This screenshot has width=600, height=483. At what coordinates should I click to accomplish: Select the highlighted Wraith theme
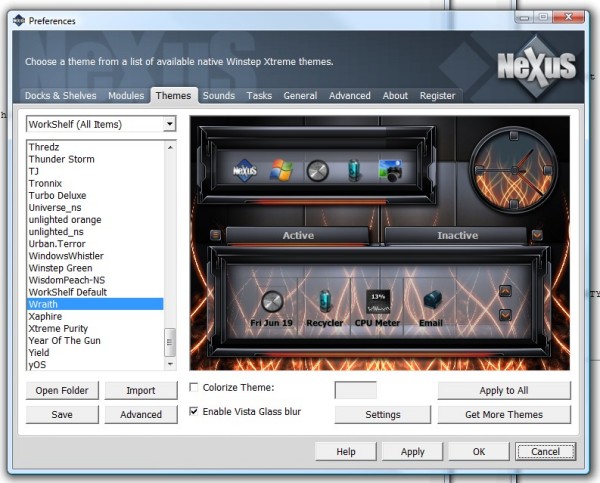[x=95, y=304]
